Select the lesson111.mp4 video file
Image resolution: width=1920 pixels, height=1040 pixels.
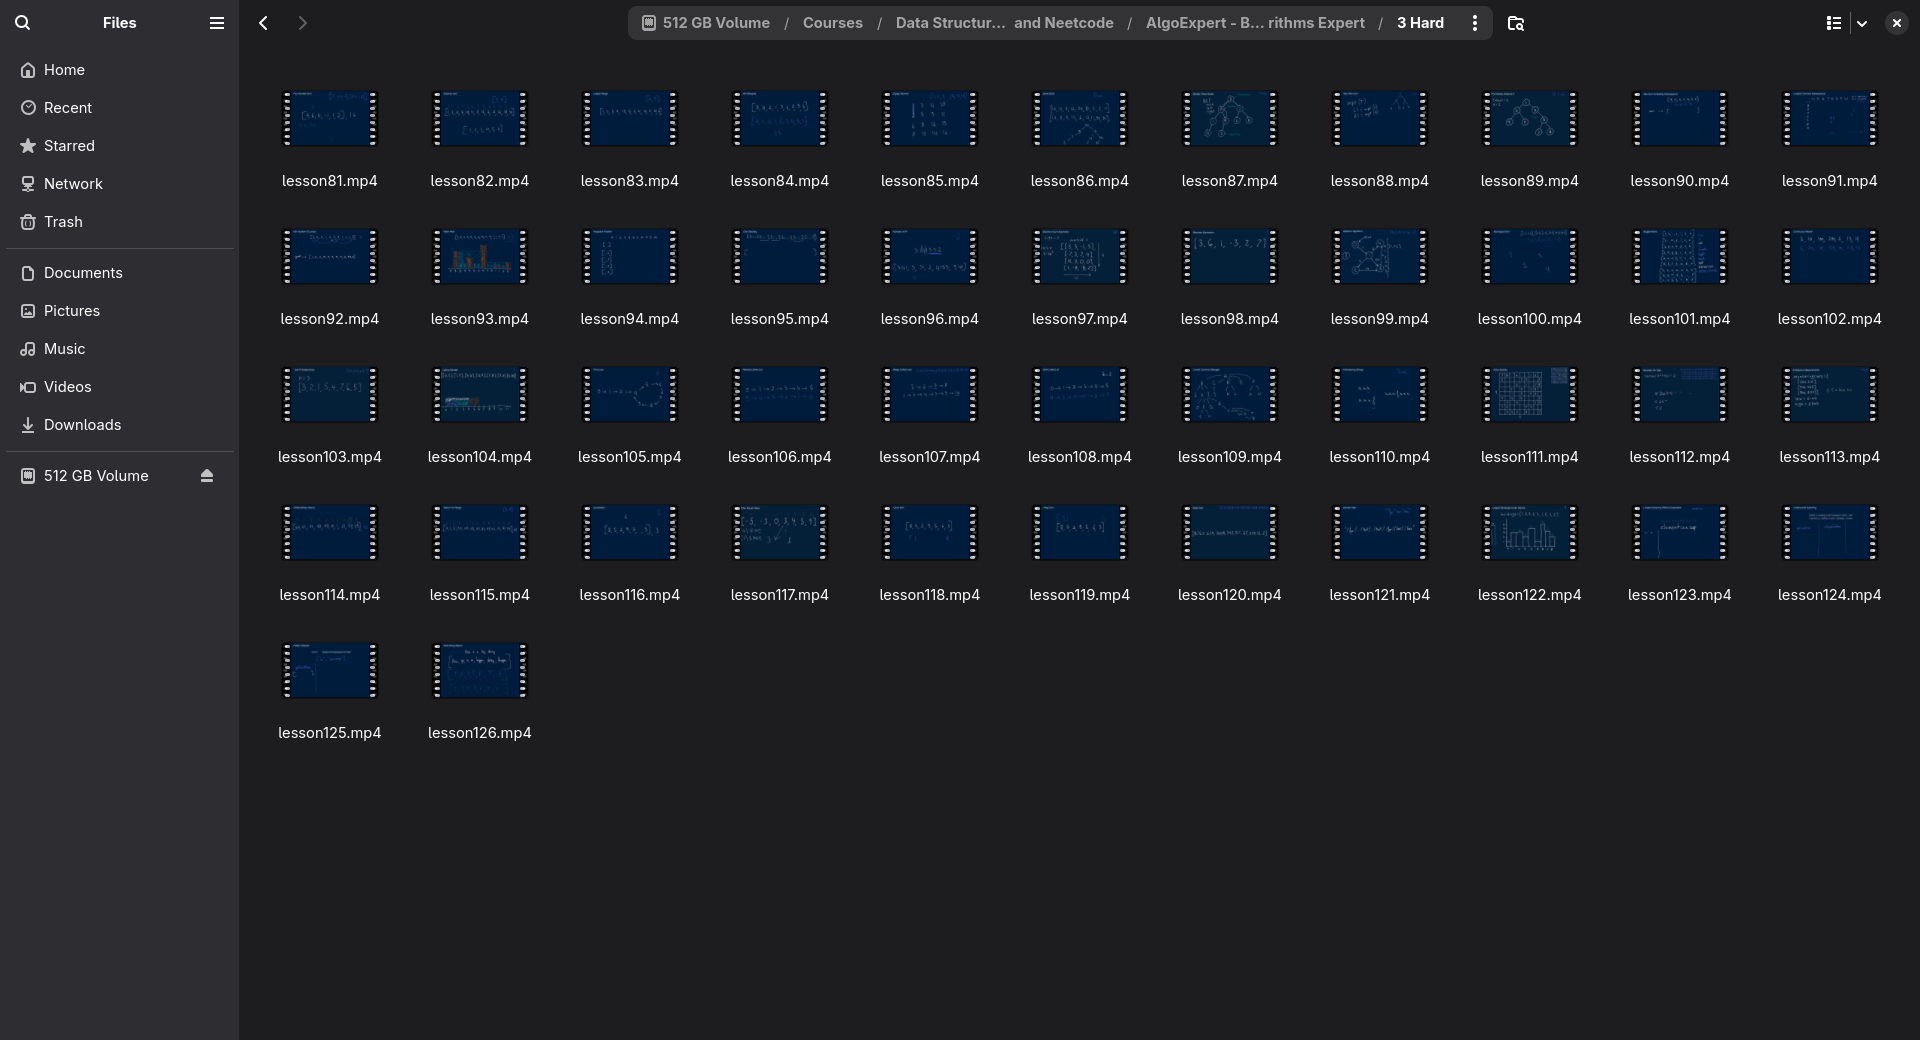(x=1529, y=395)
